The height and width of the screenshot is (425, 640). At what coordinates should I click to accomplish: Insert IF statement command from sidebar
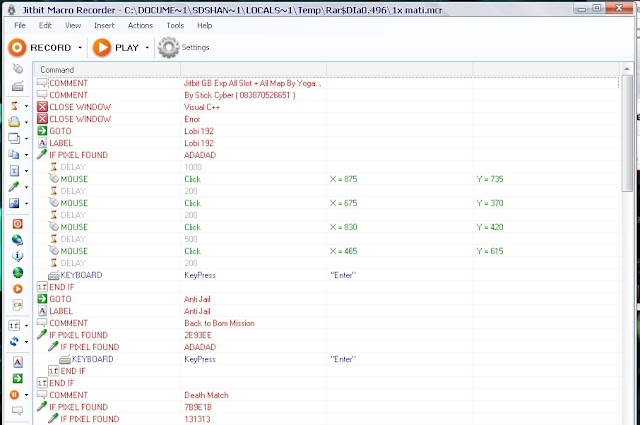(14, 325)
